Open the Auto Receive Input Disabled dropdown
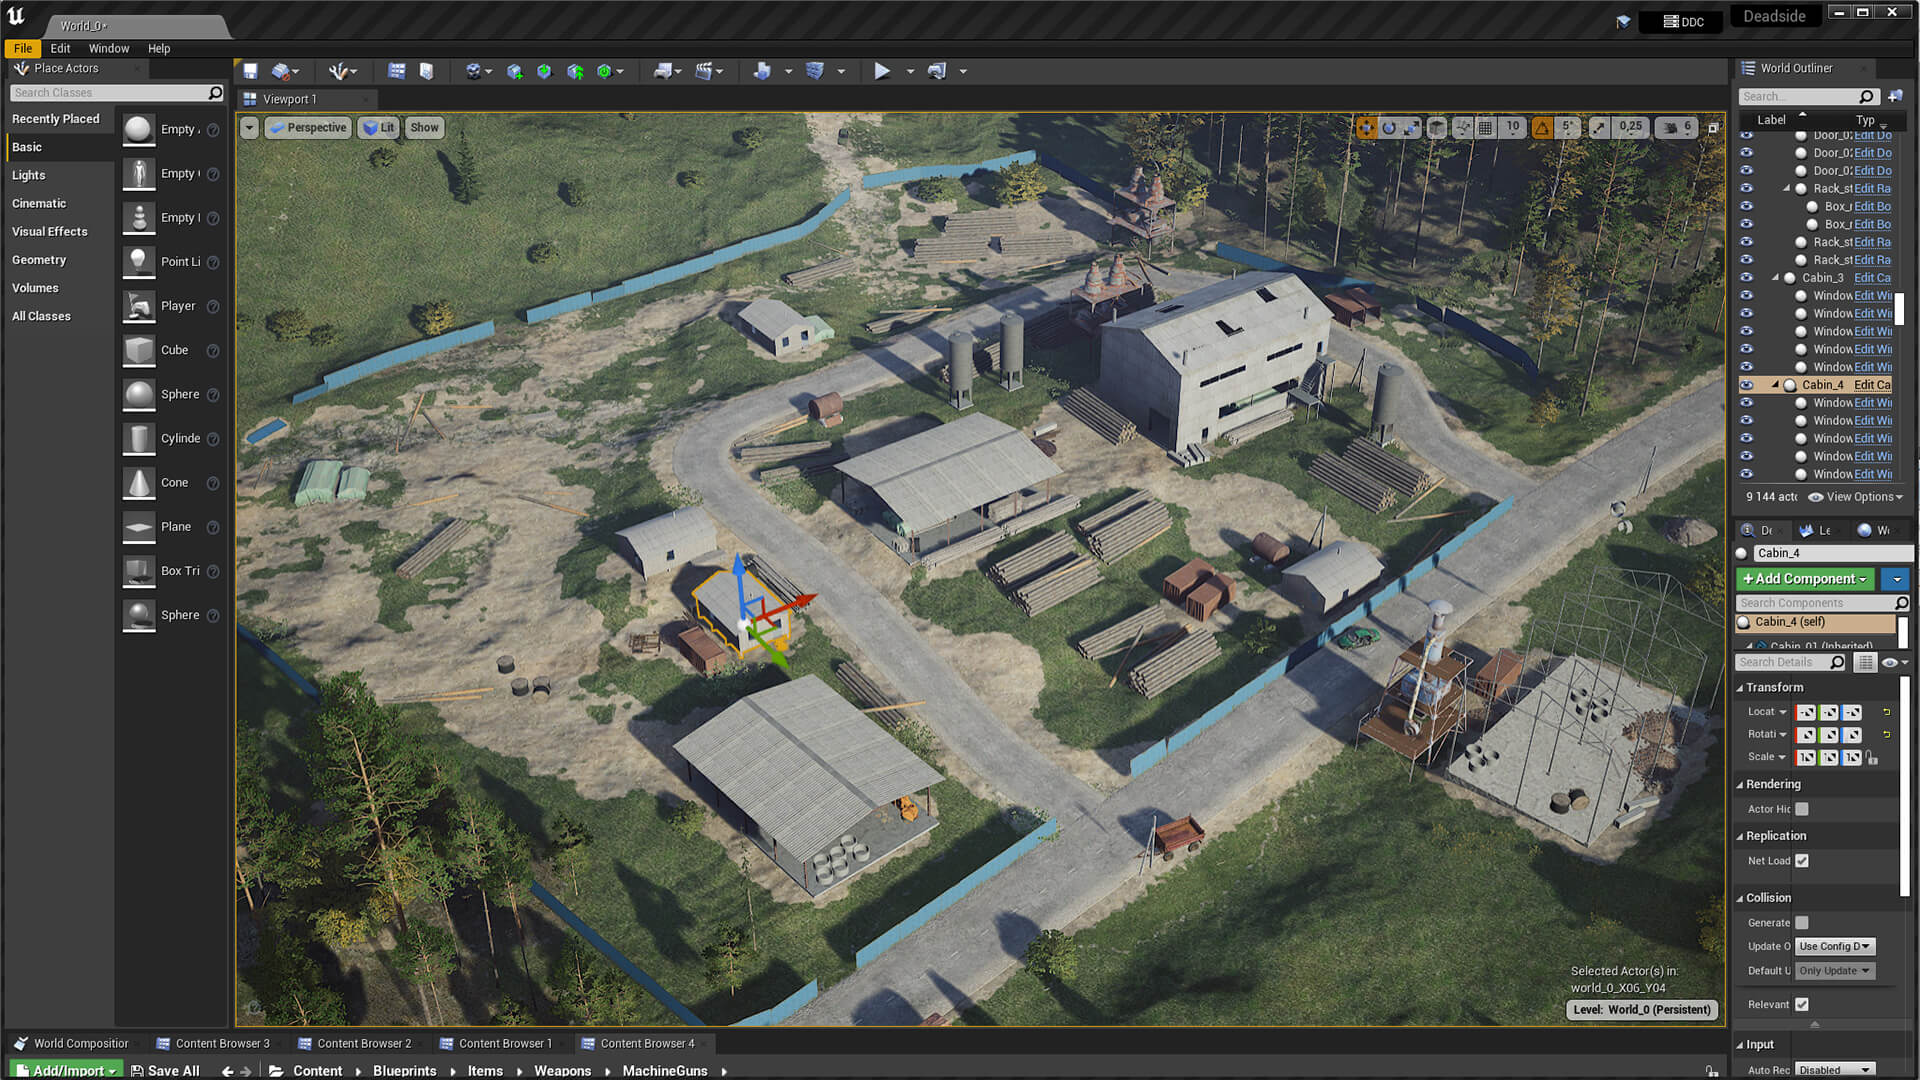 click(x=1835, y=1070)
